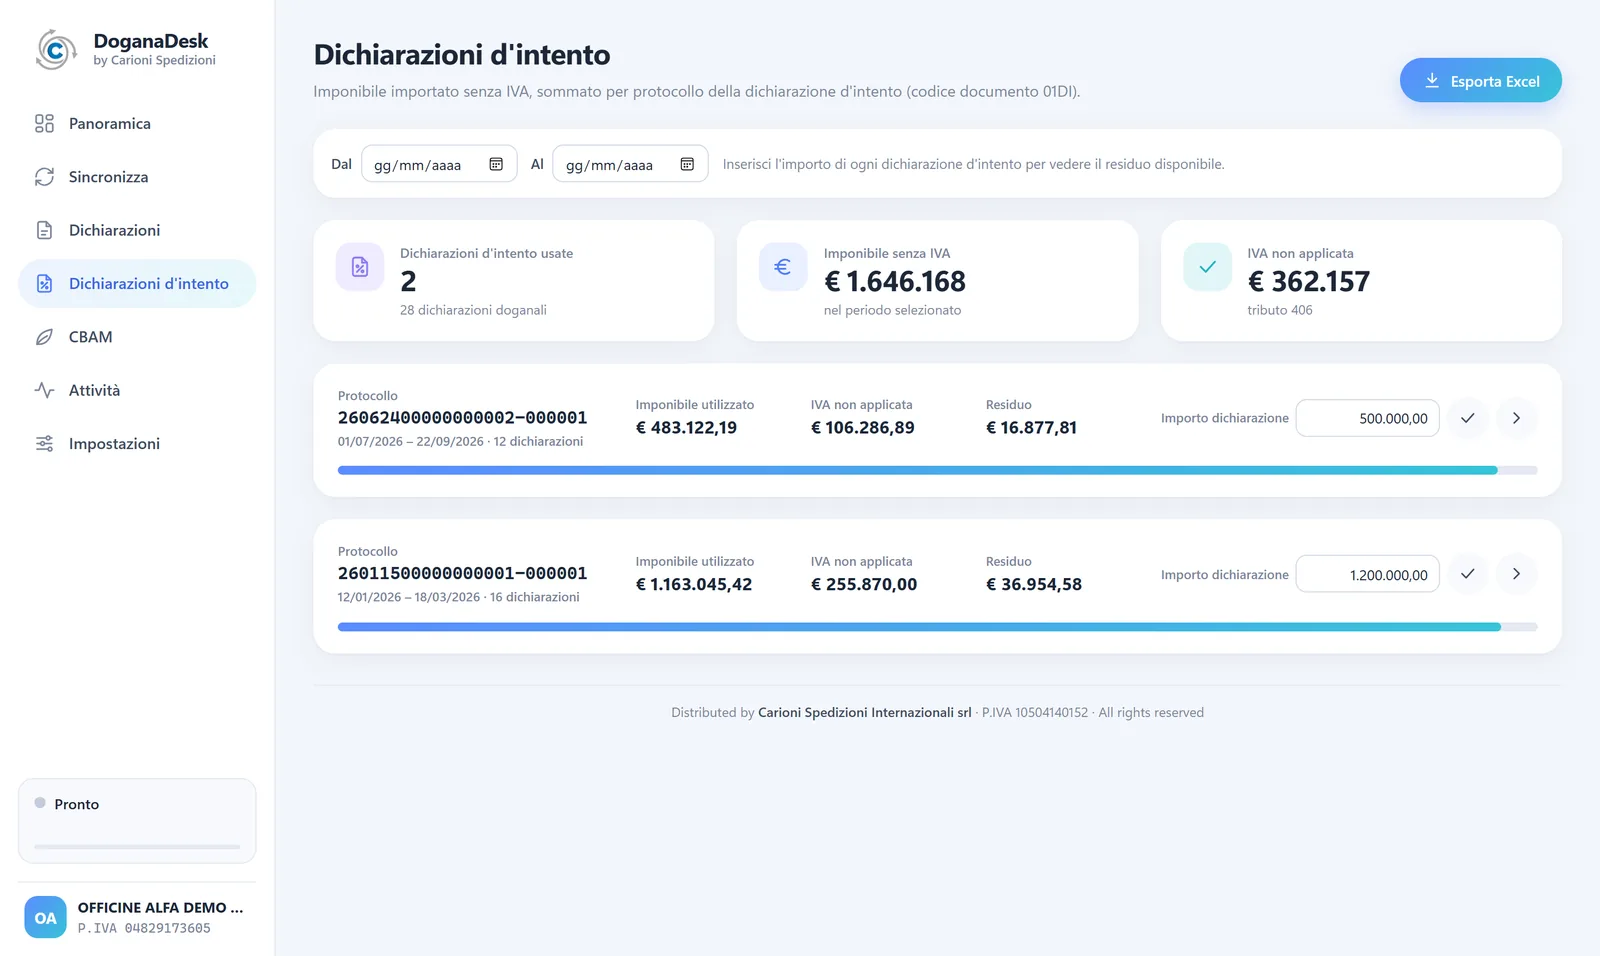Click progress bar of protocol 26011500000000001-000001
1600x956 pixels.
(x=937, y=627)
